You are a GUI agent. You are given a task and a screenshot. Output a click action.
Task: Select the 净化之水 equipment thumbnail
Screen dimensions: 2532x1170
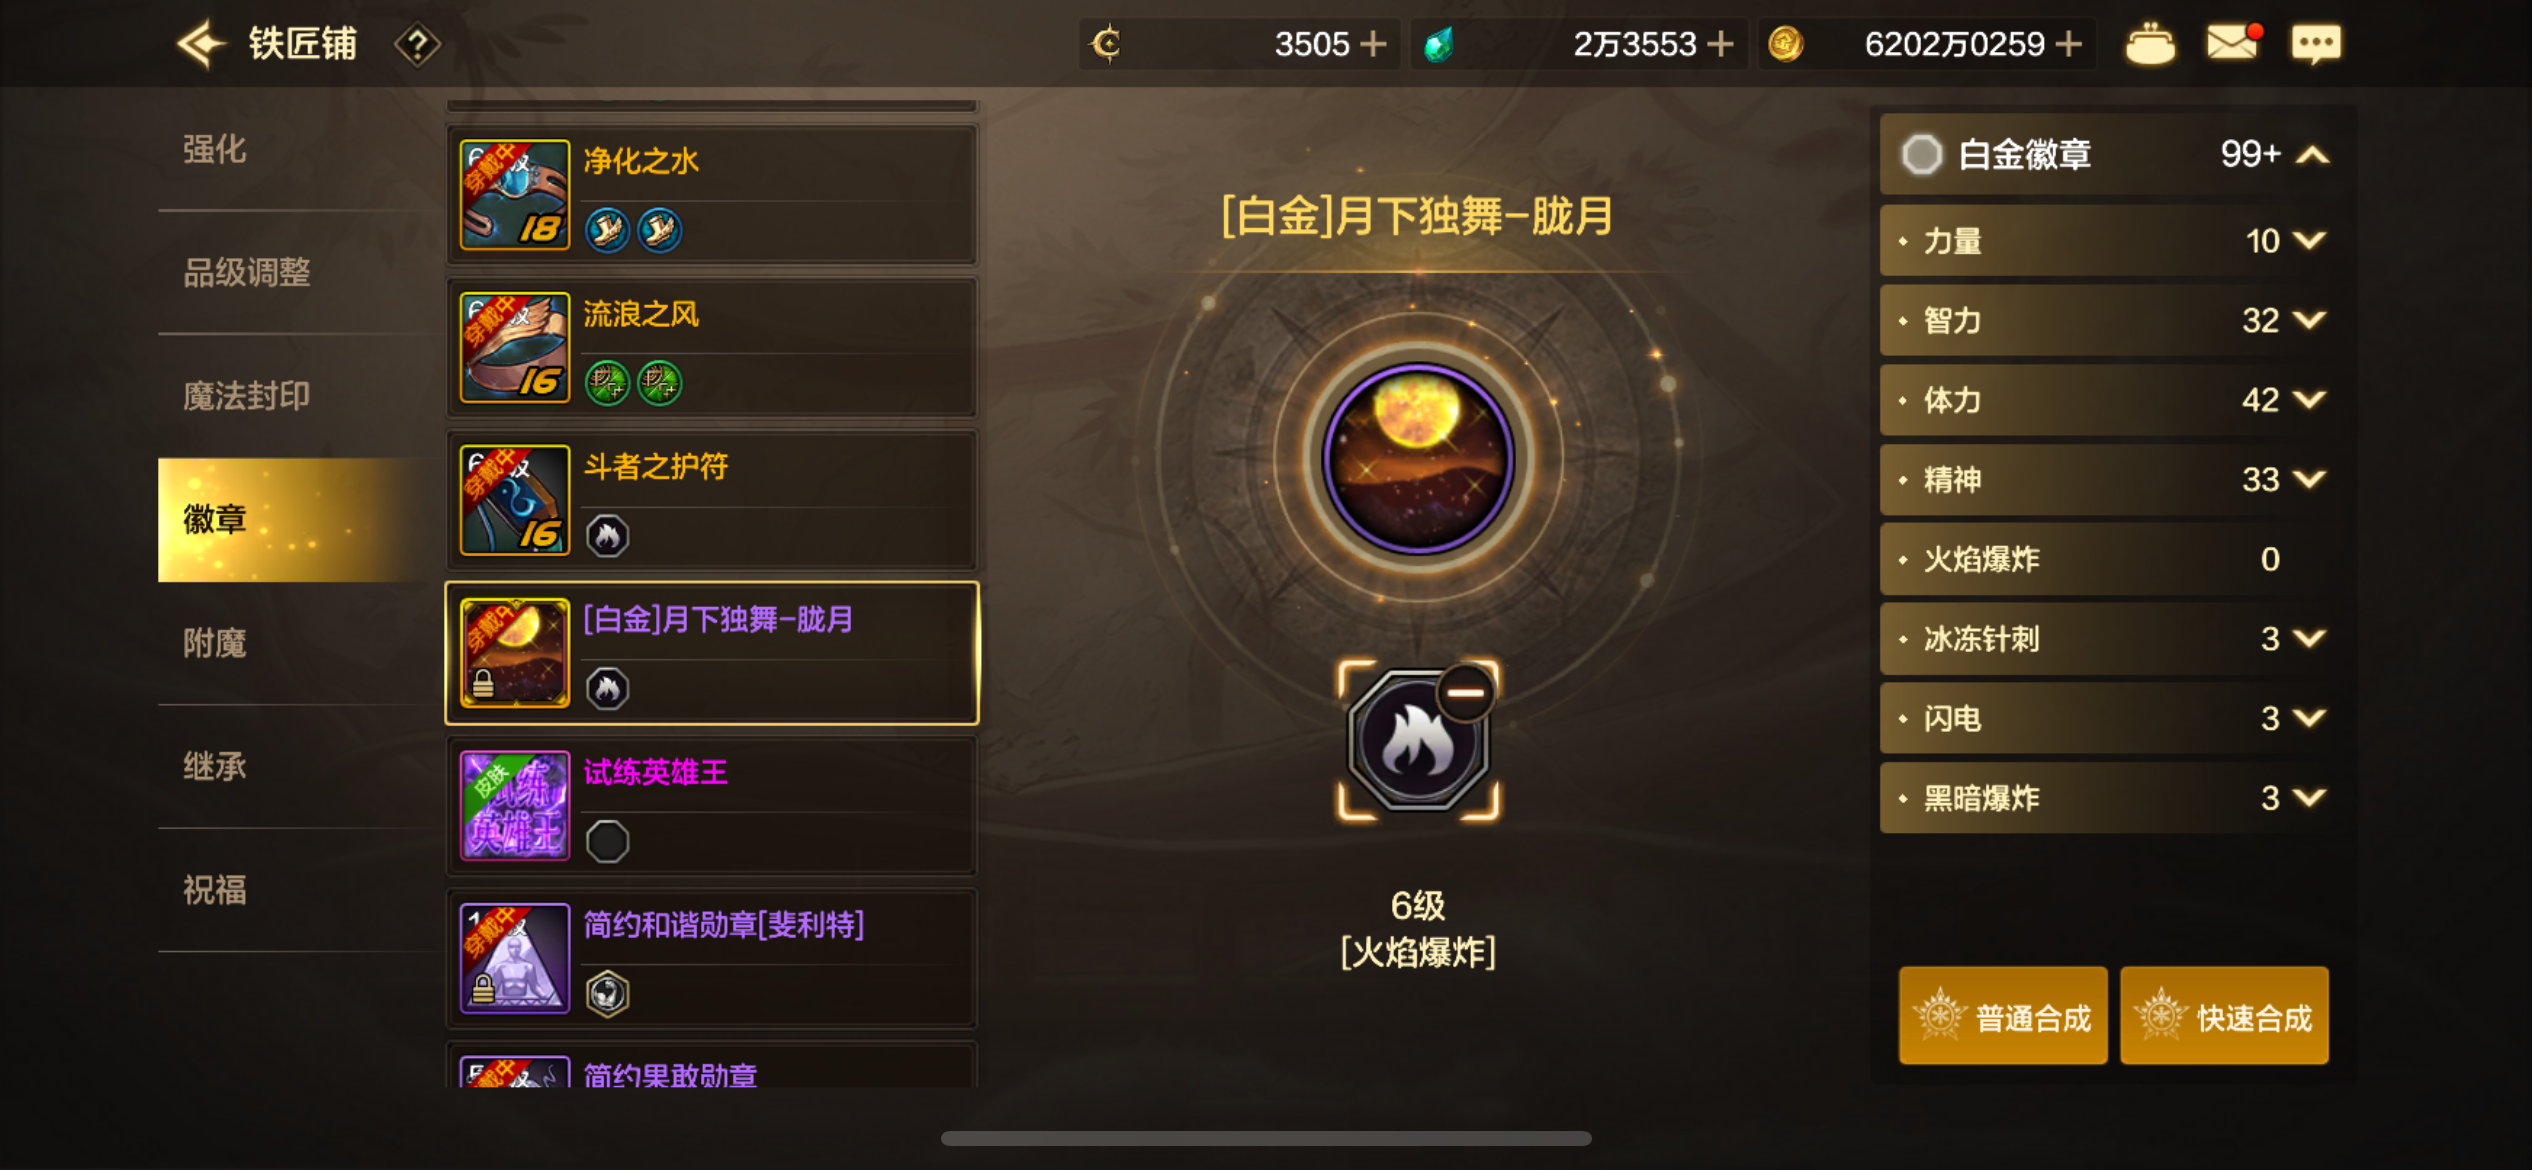coord(515,194)
